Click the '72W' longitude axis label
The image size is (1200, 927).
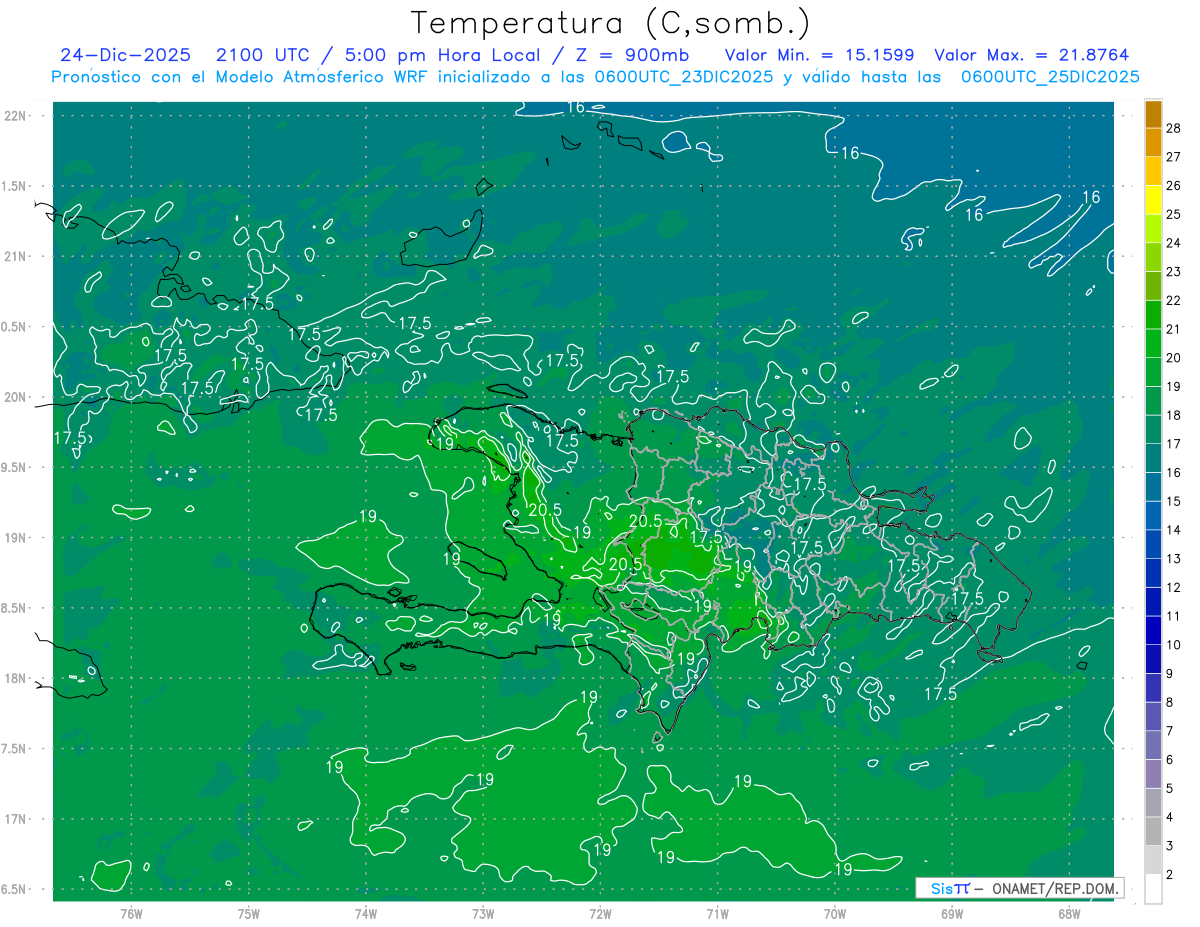[x=600, y=914]
